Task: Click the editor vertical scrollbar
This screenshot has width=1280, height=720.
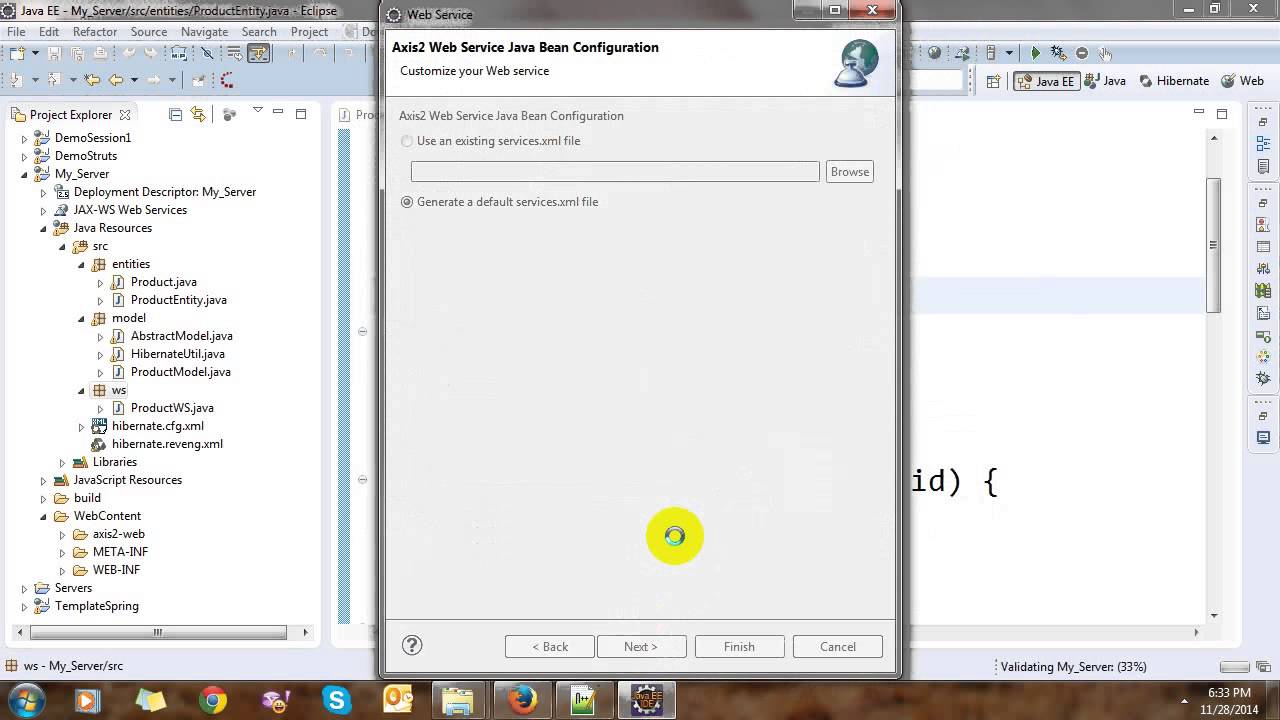Action: 1214,245
